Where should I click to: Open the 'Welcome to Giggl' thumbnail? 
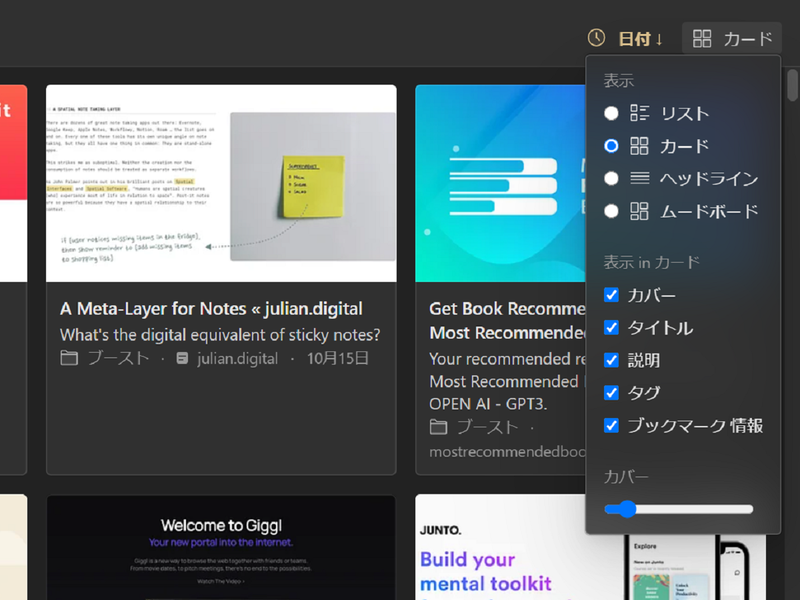point(221,547)
